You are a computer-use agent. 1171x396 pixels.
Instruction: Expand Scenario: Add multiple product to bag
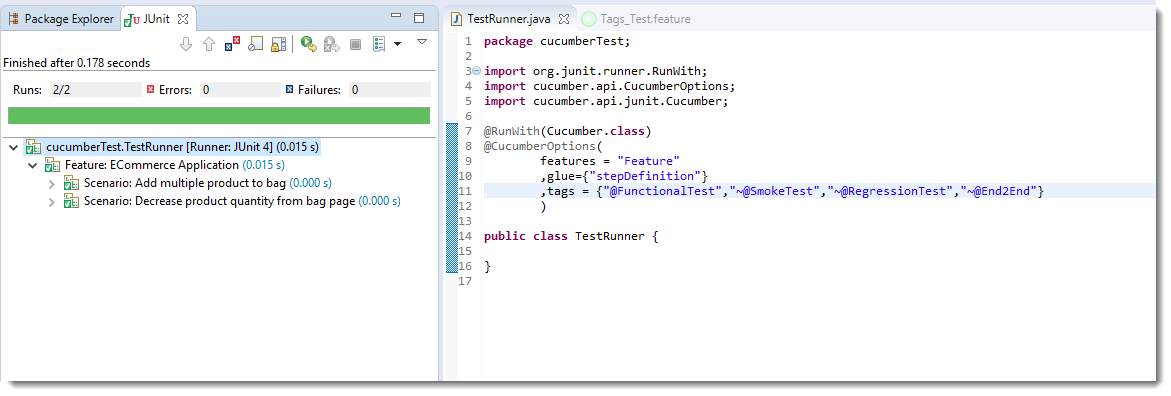pos(52,183)
